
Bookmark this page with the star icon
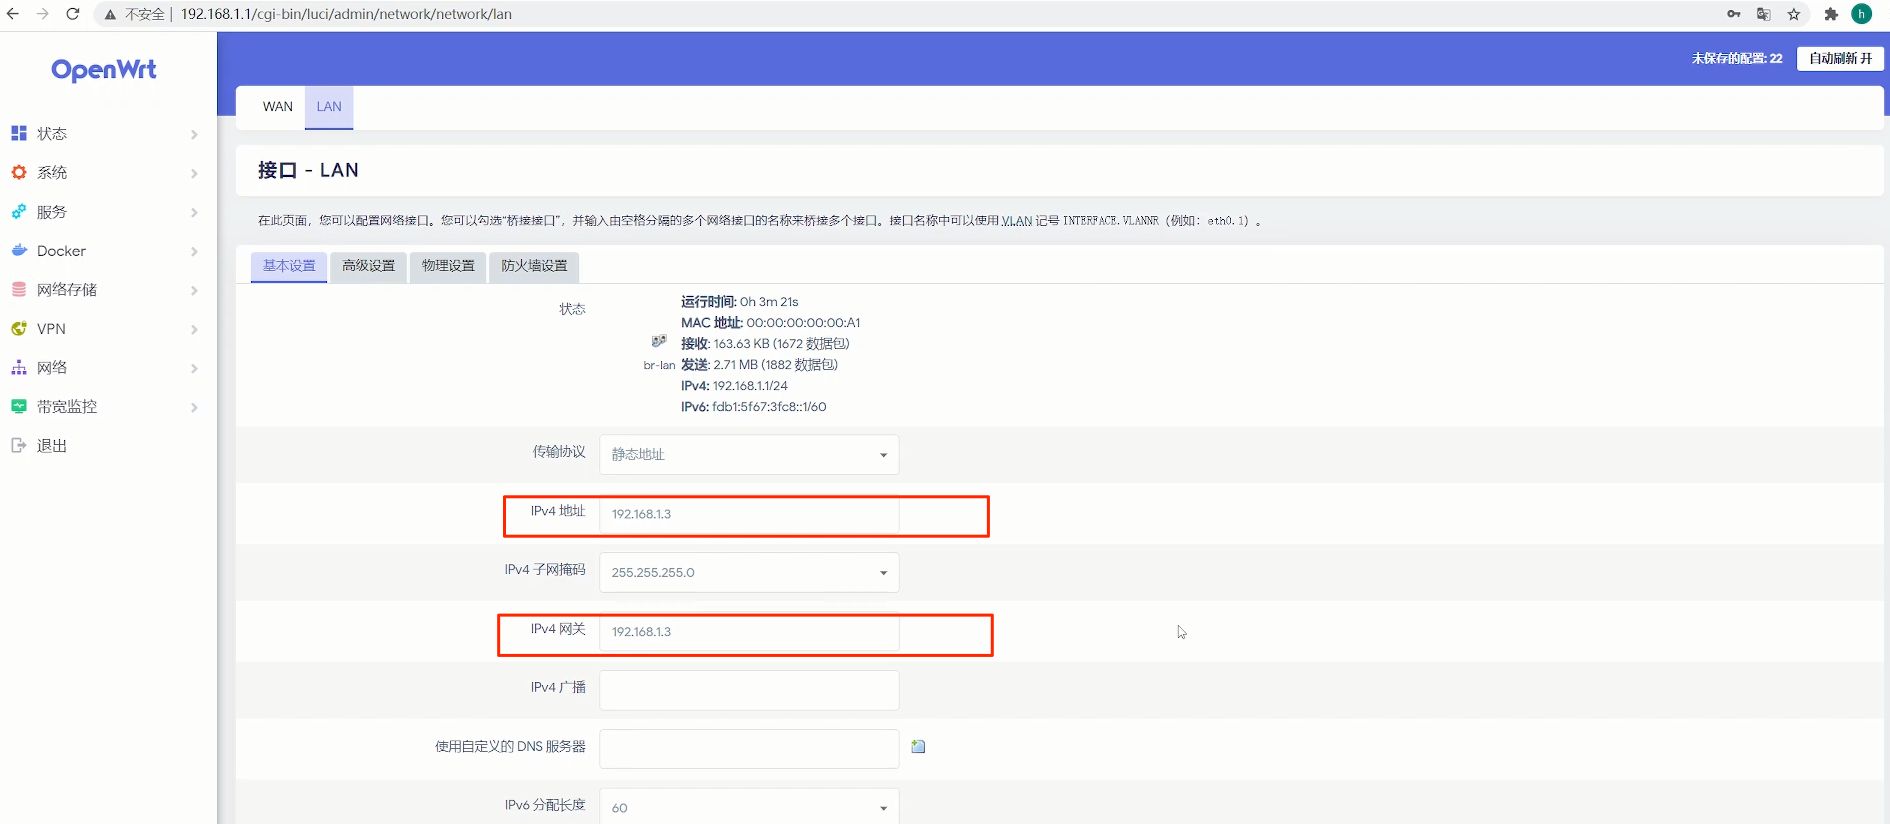click(x=1794, y=14)
